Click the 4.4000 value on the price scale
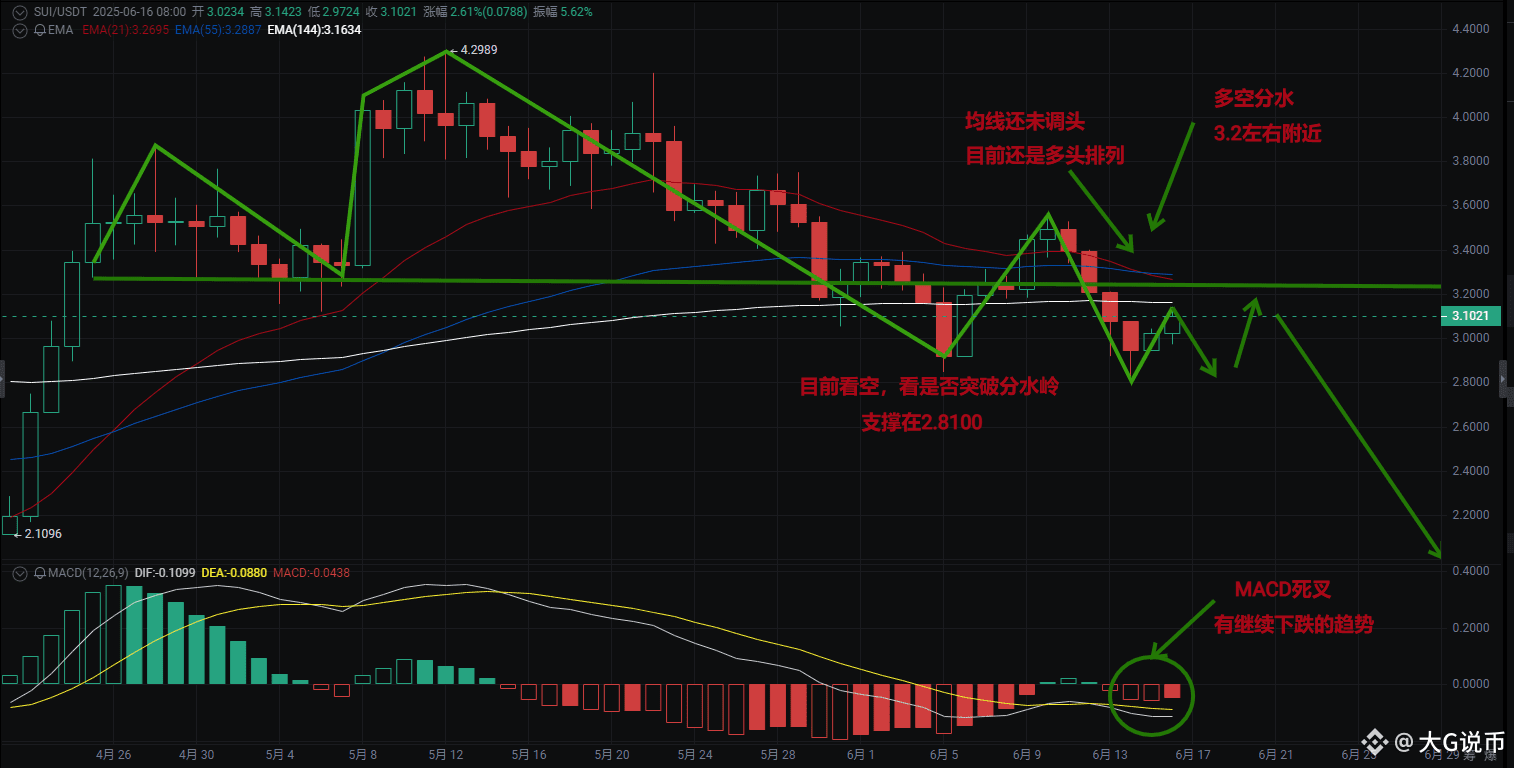The image size is (1514, 768). pyautogui.click(x=1469, y=28)
